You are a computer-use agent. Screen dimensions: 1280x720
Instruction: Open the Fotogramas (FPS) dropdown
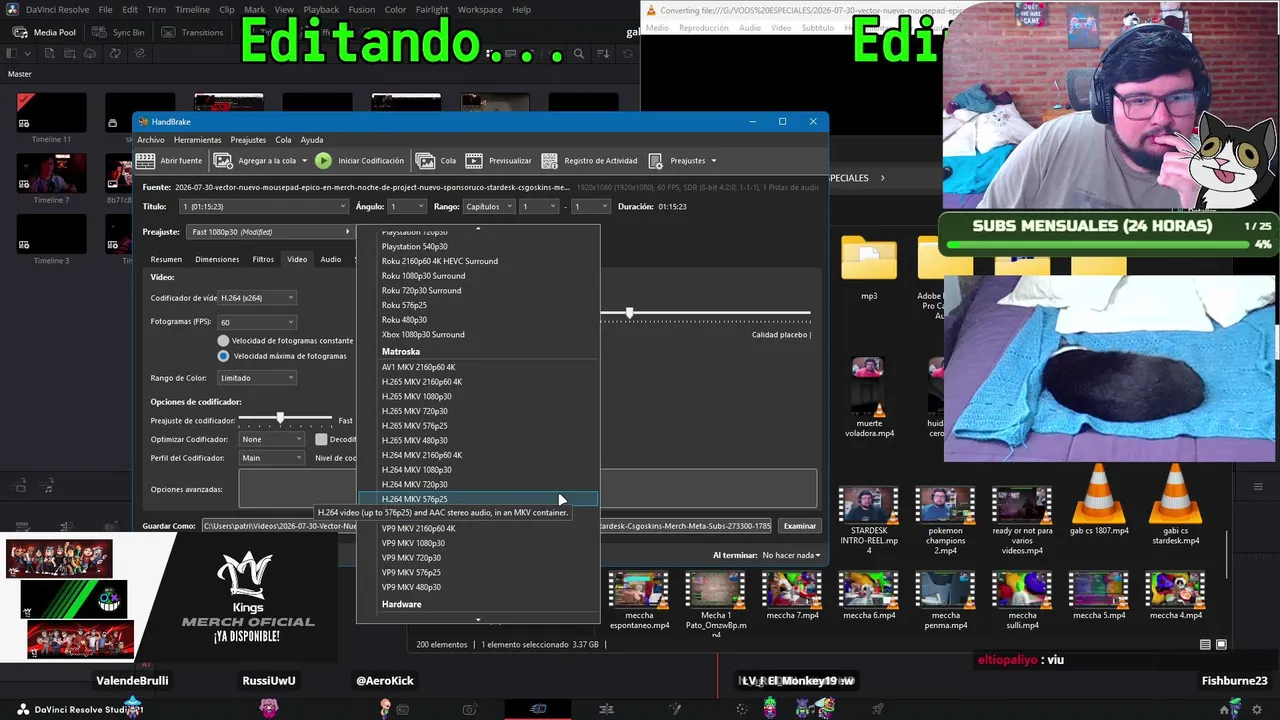257,322
